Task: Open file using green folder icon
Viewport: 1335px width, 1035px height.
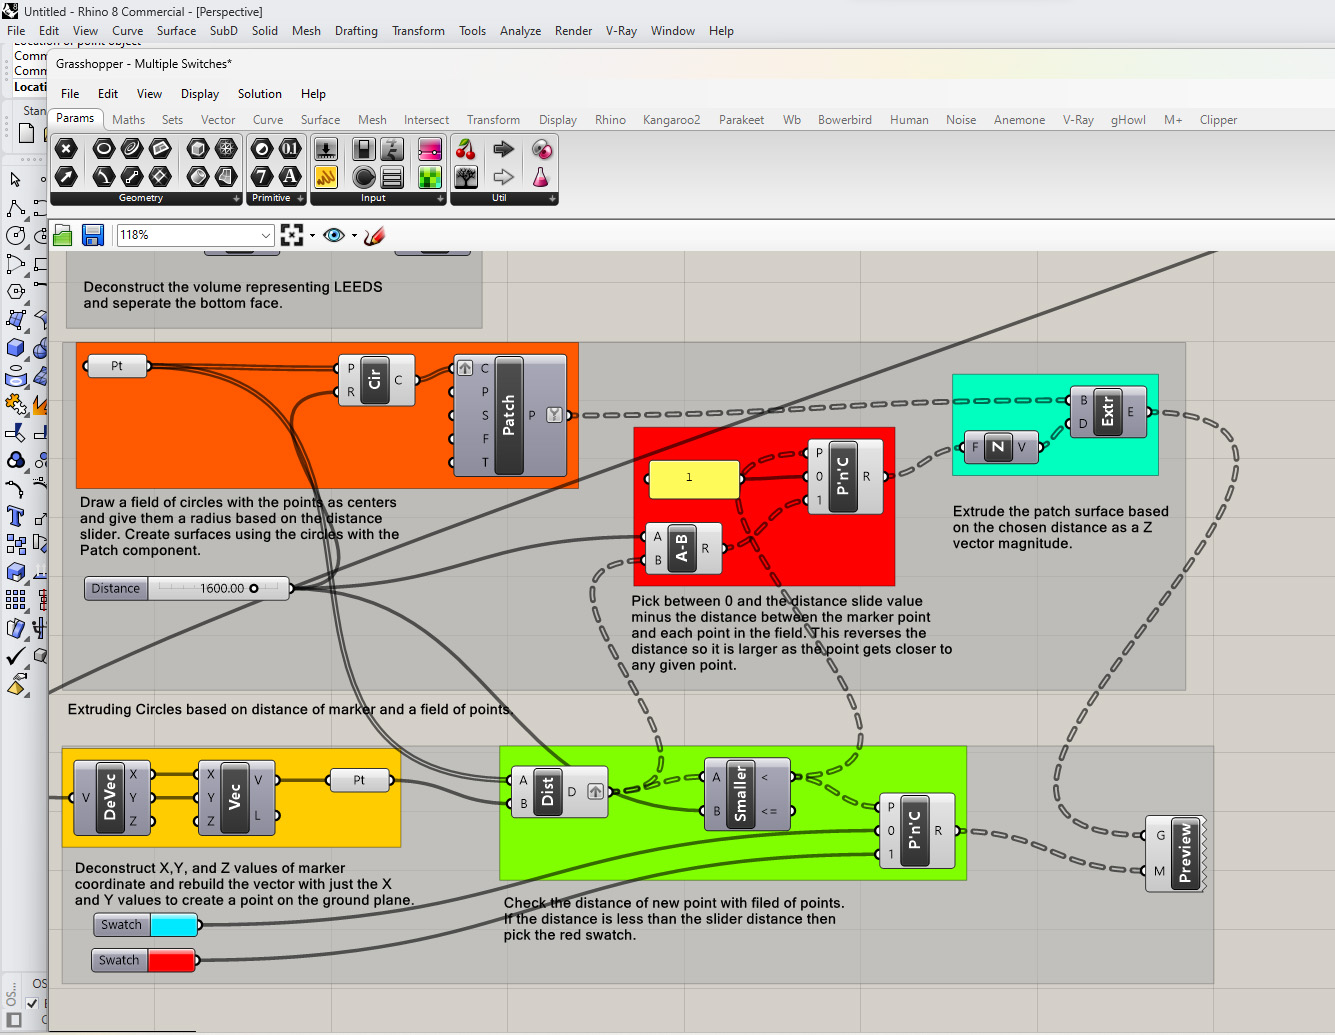Action: [x=63, y=235]
